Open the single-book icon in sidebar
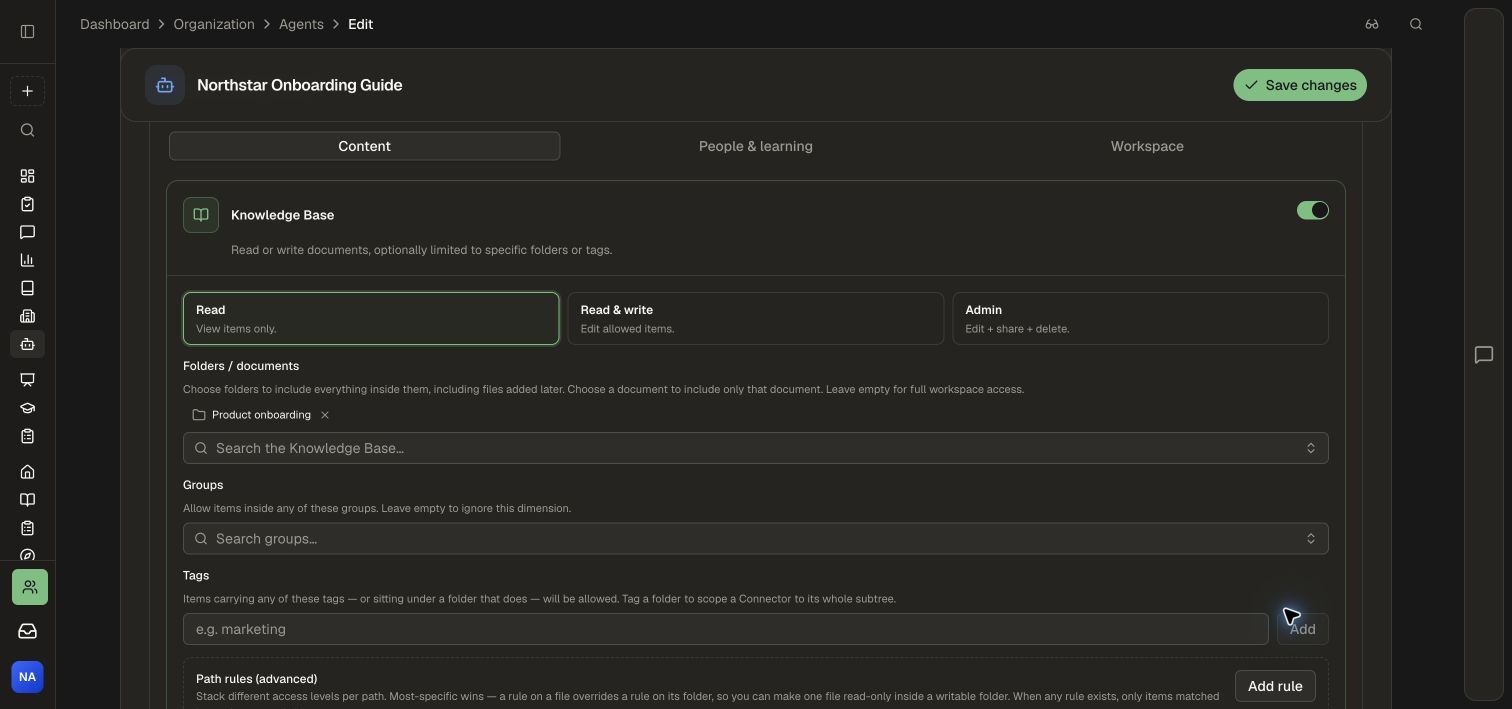 point(28,288)
